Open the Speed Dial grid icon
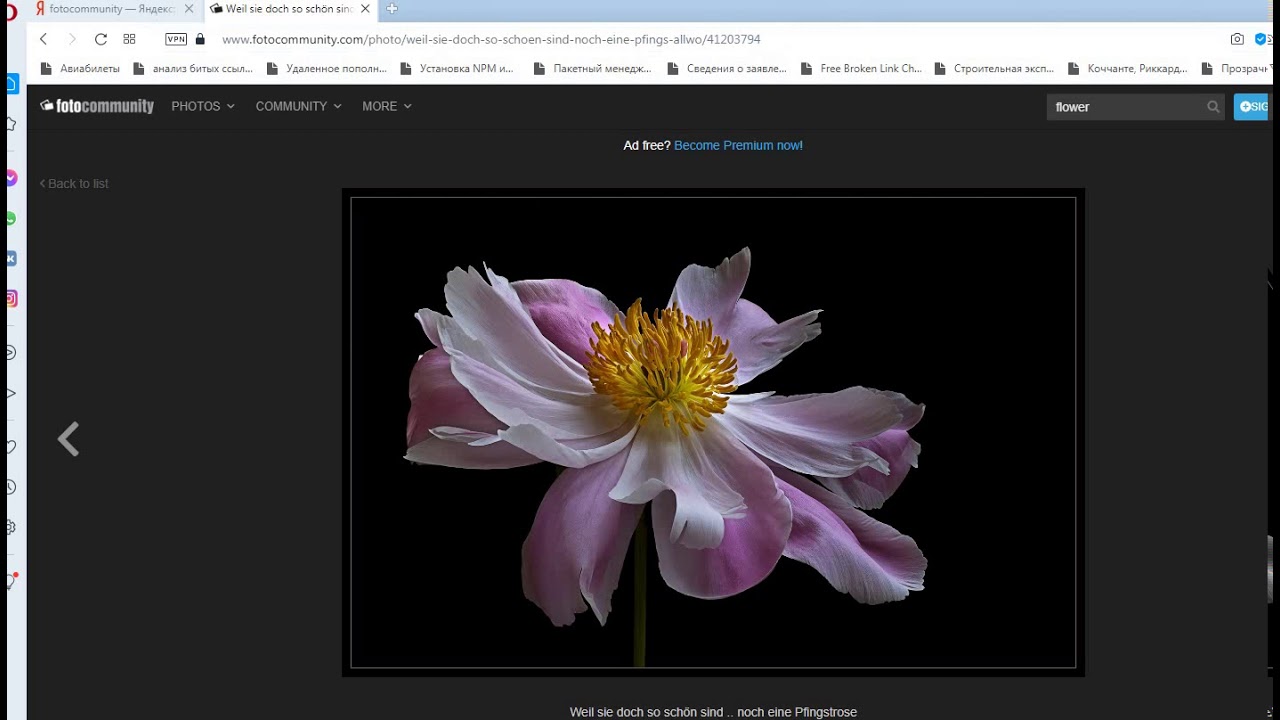This screenshot has width=1280, height=720. 129,39
